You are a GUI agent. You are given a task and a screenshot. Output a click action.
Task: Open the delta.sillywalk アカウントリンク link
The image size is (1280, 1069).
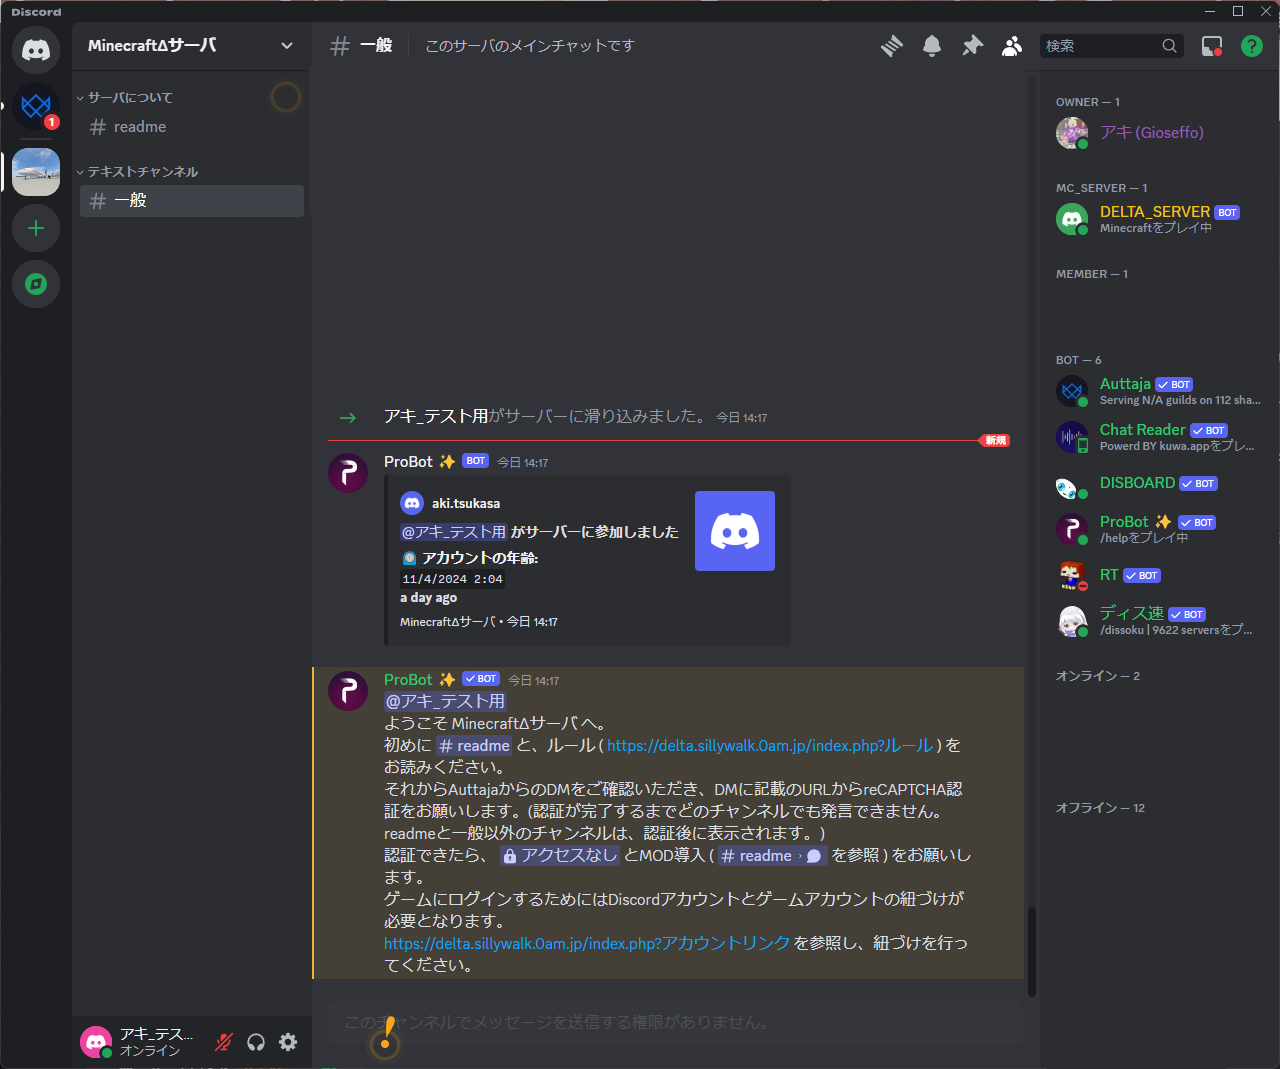tap(586, 943)
